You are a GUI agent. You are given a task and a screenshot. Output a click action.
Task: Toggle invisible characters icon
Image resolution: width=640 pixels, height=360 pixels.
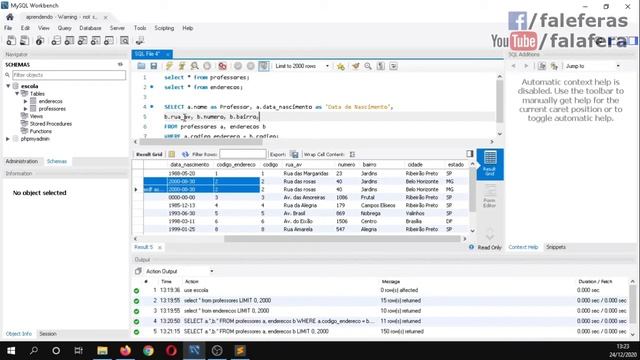pyautogui.click(x=380, y=66)
